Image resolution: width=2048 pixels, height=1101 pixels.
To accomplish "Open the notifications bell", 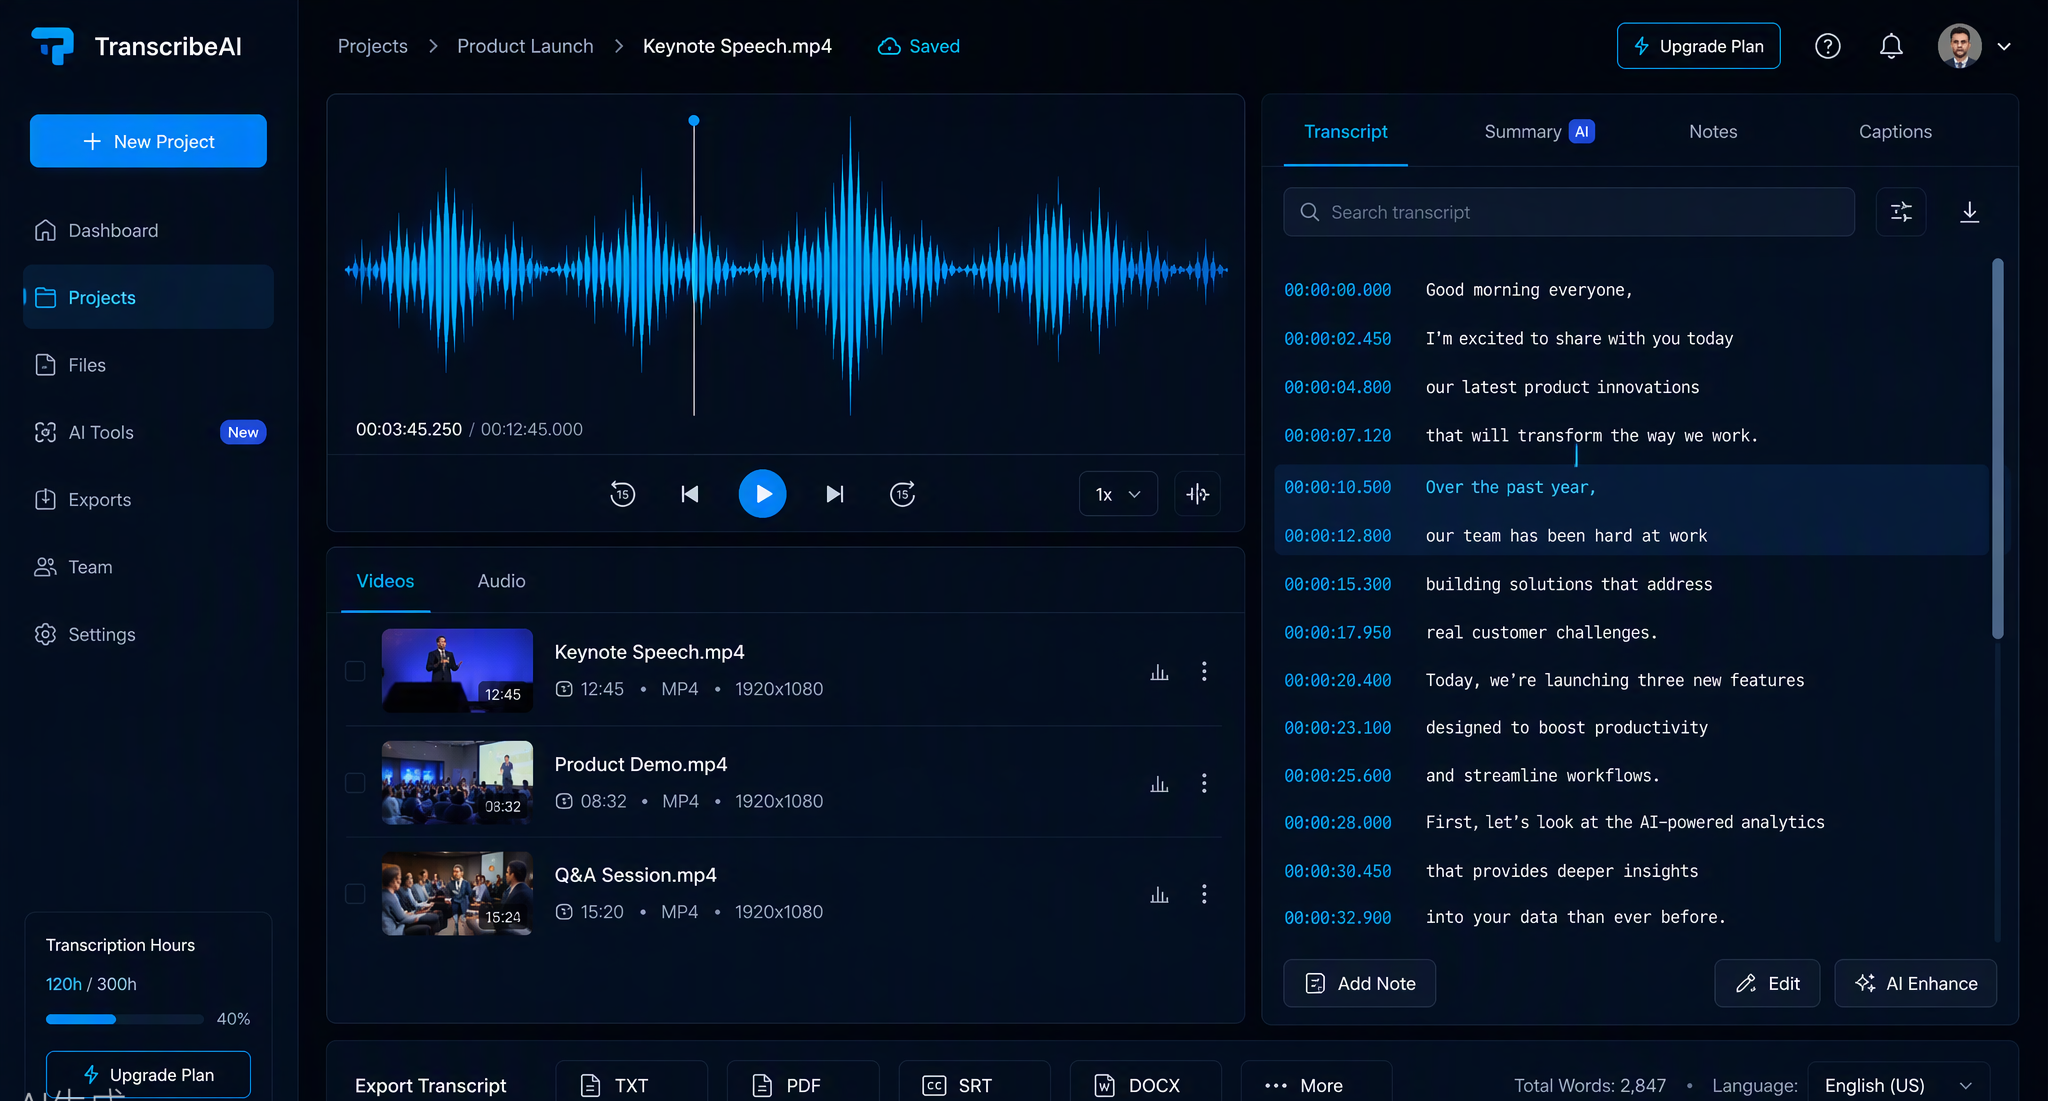I will (1890, 46).
